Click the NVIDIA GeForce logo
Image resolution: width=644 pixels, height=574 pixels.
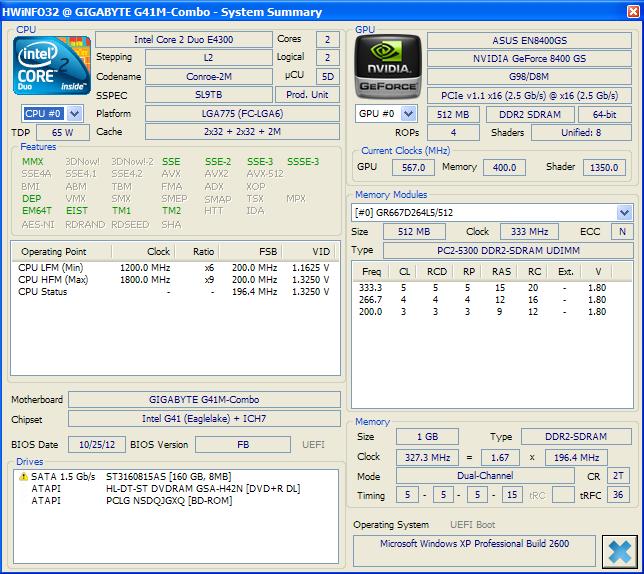pyautogui.click(x=388, y=67)
